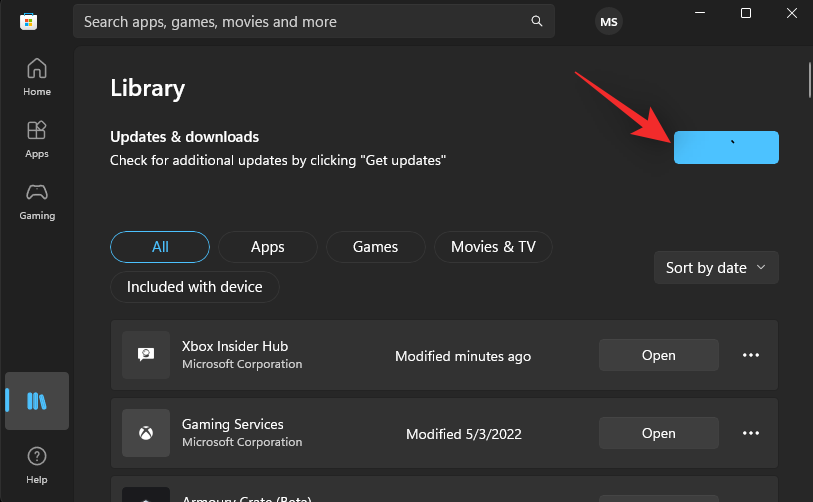Click the Gaming Services app icon
The width and height of the screenshot is (813, 502).
pyautogui.click(x=146, y=433)
